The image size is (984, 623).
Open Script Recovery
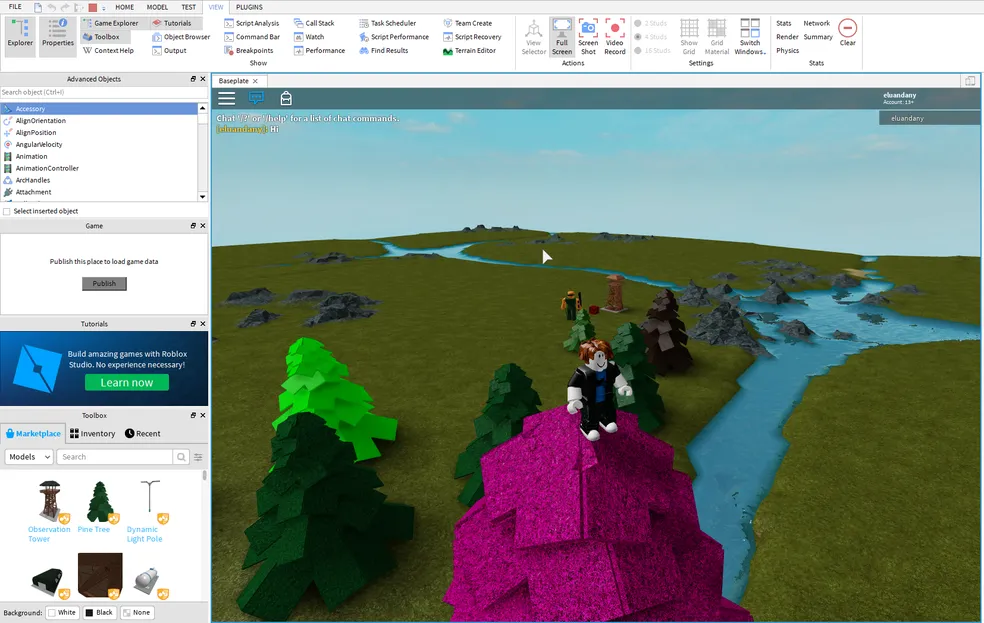tap(472, 37)
